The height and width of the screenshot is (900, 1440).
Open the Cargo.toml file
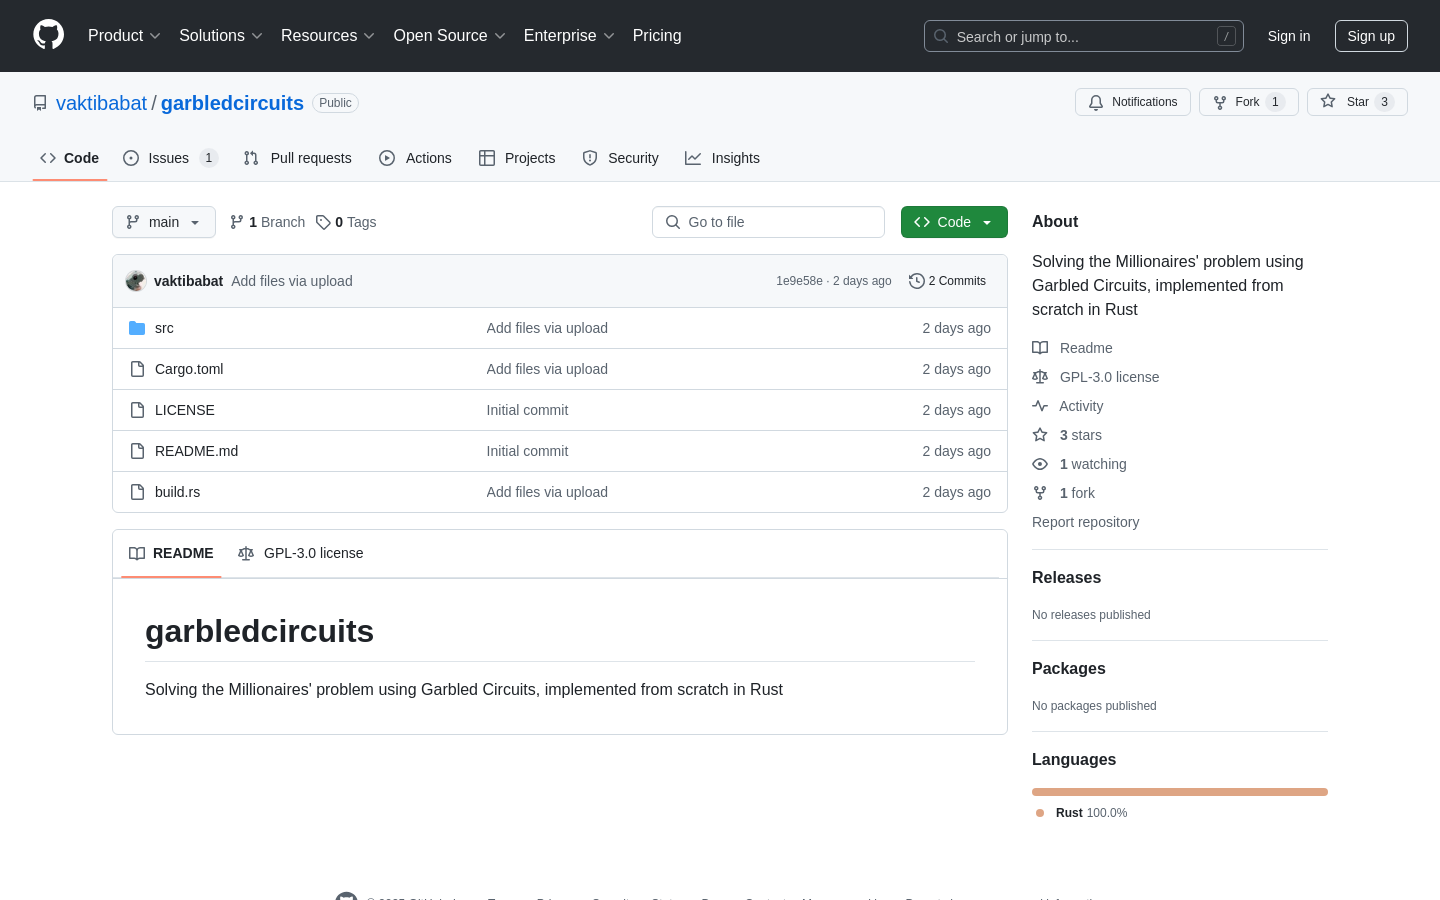(x=189, y=369)
